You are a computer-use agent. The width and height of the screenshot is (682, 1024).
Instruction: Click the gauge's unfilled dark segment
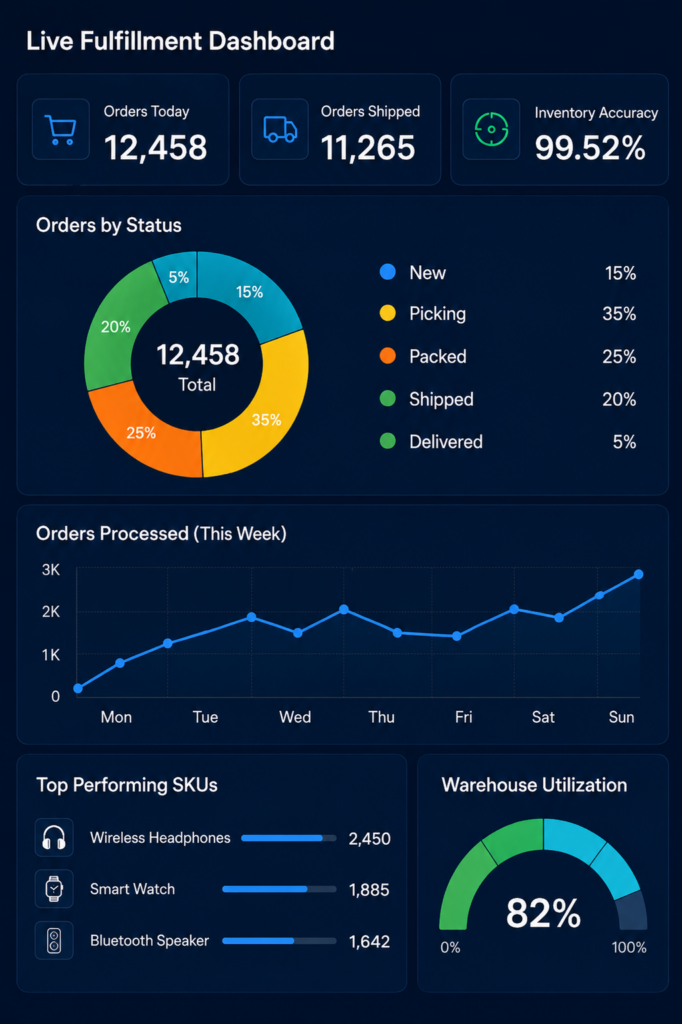click(632, 912)
